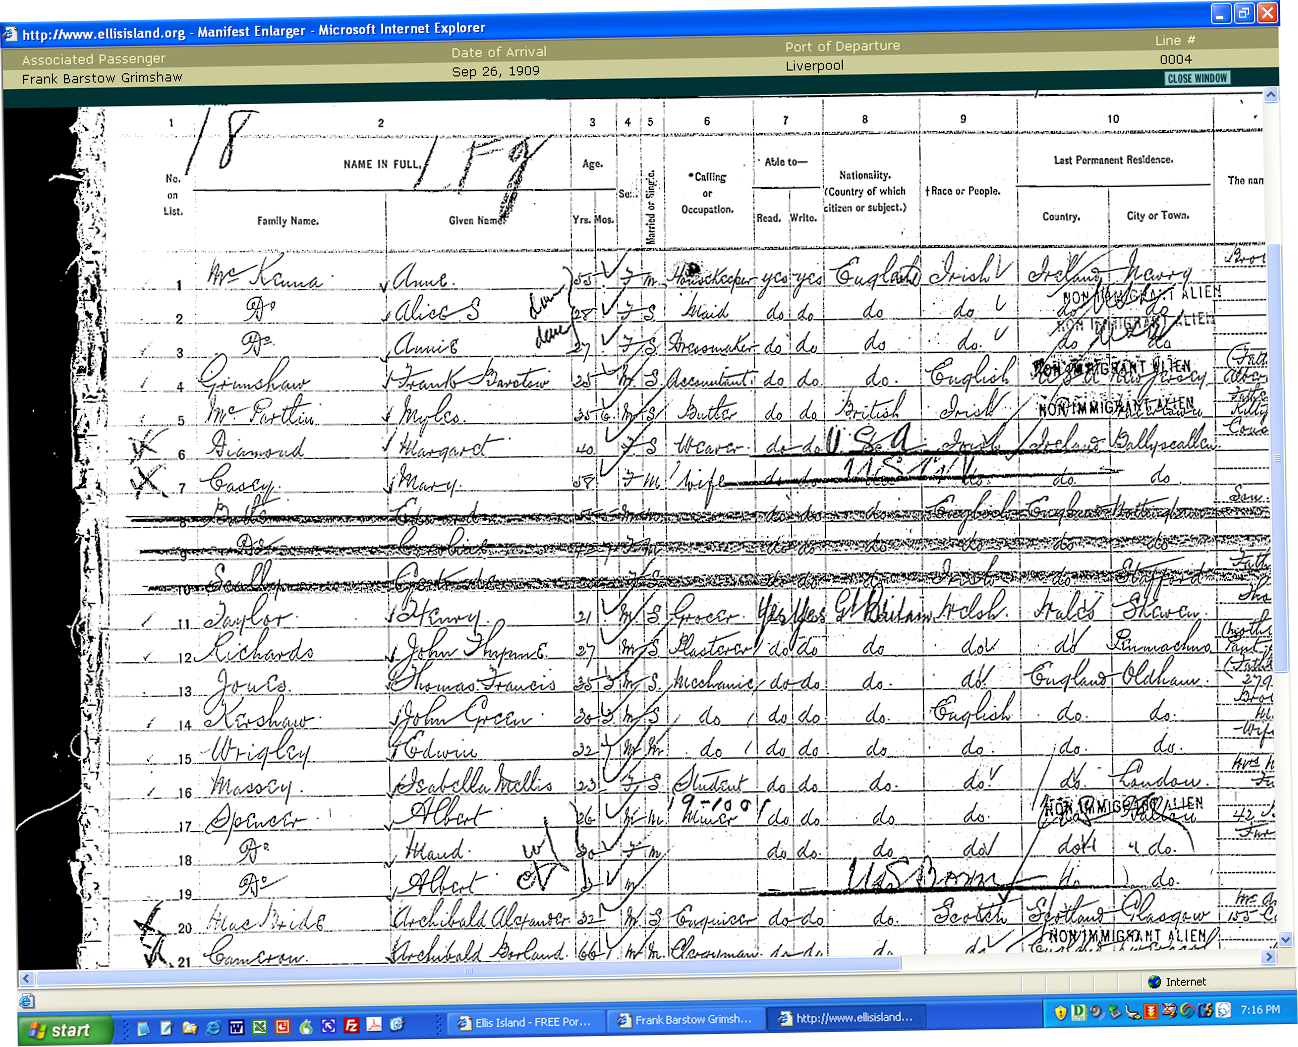This screenshot has height=1047, width=1298.
Task: Select the http://www.ellisisland taskbar window
Action: (845, 1018)
